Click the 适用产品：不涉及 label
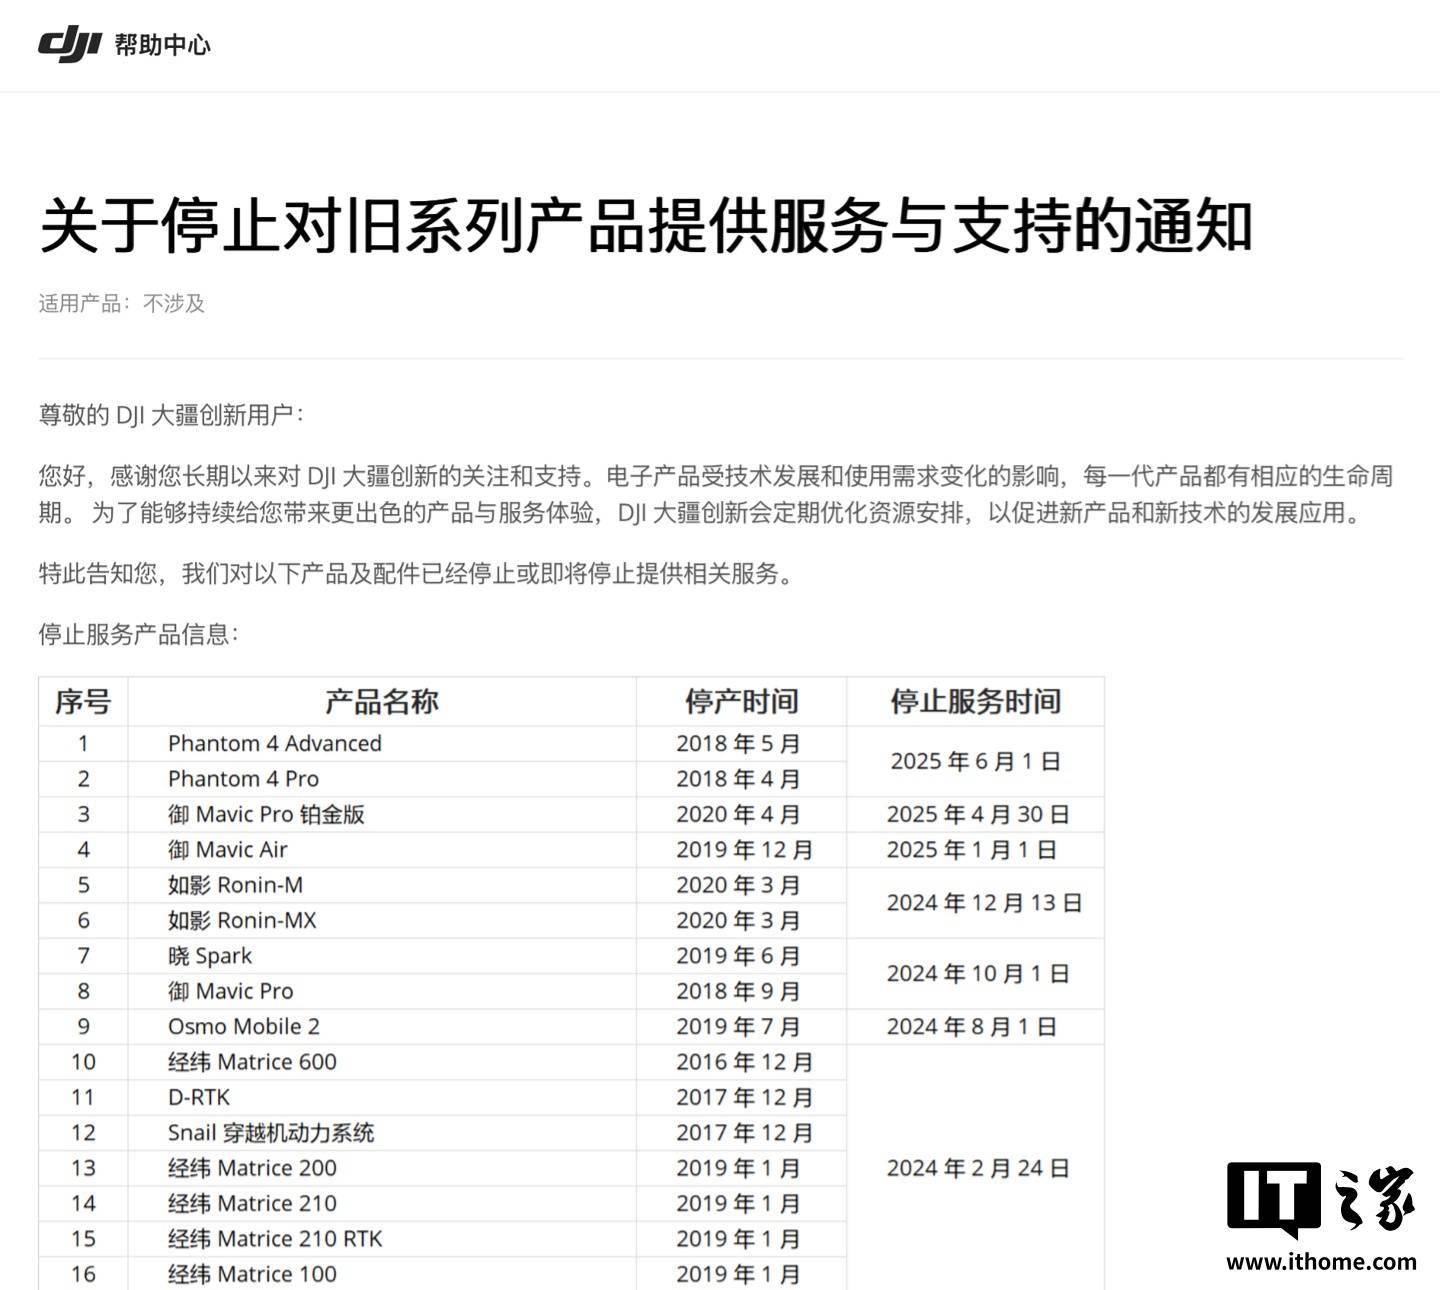The height and width of the screenshot is (1290, 1440). click(122, 303)
